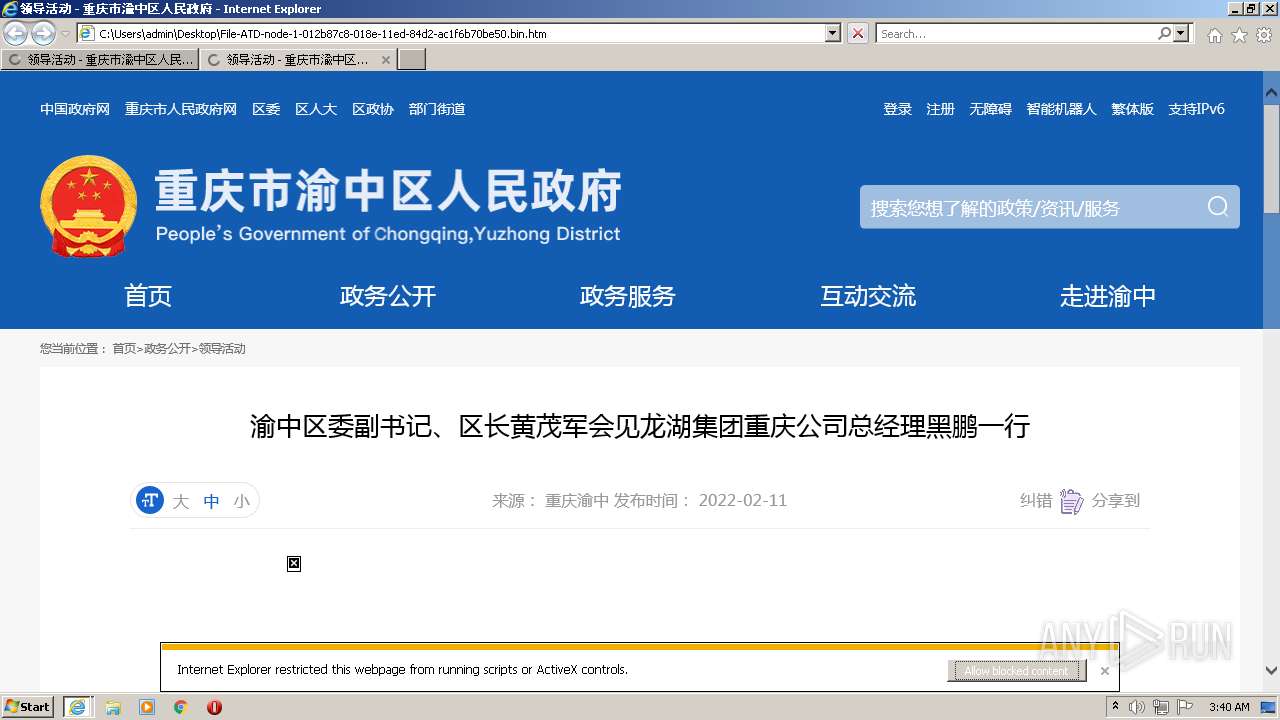The width and height of the screenshot is (1280, 720).
Task: Dismiss the blocked content notification bar
Action: [x=1104, y=671]
